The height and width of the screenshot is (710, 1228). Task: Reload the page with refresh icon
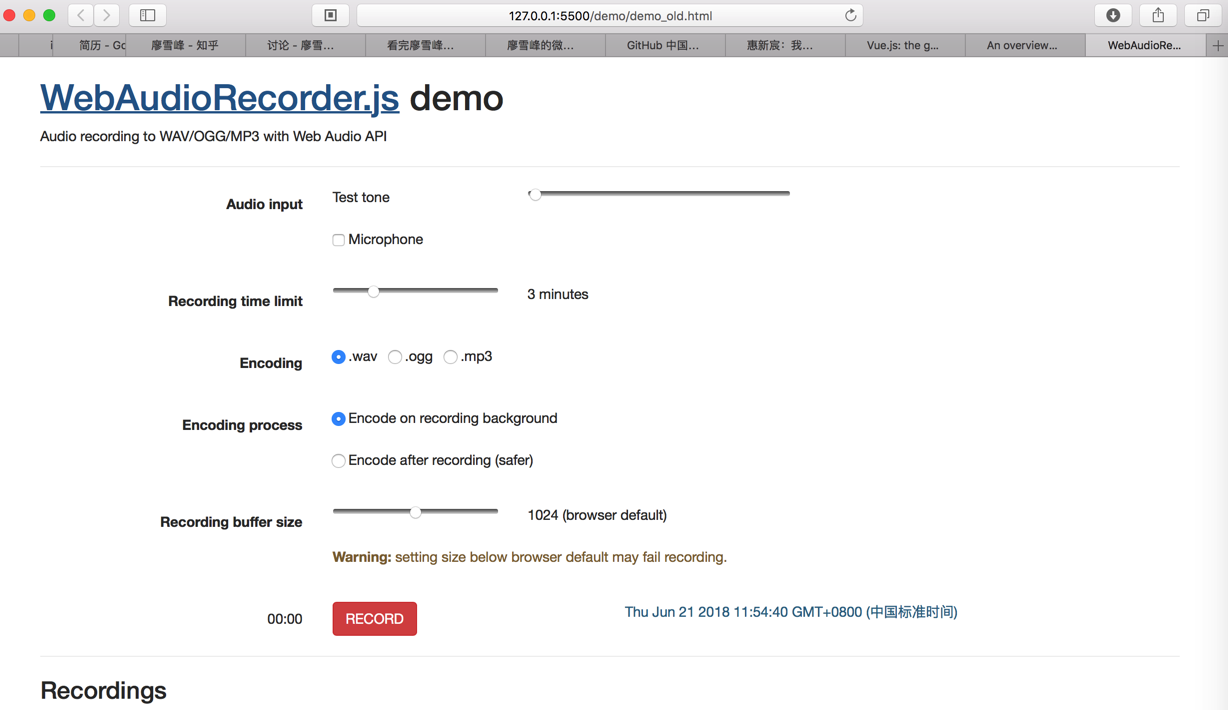coord(850,15)
